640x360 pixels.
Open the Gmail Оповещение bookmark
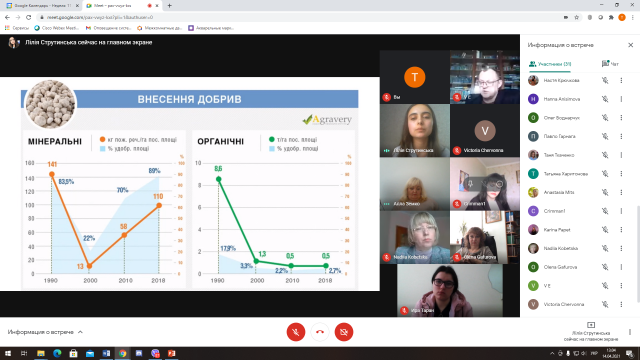[x=109, y=28]
